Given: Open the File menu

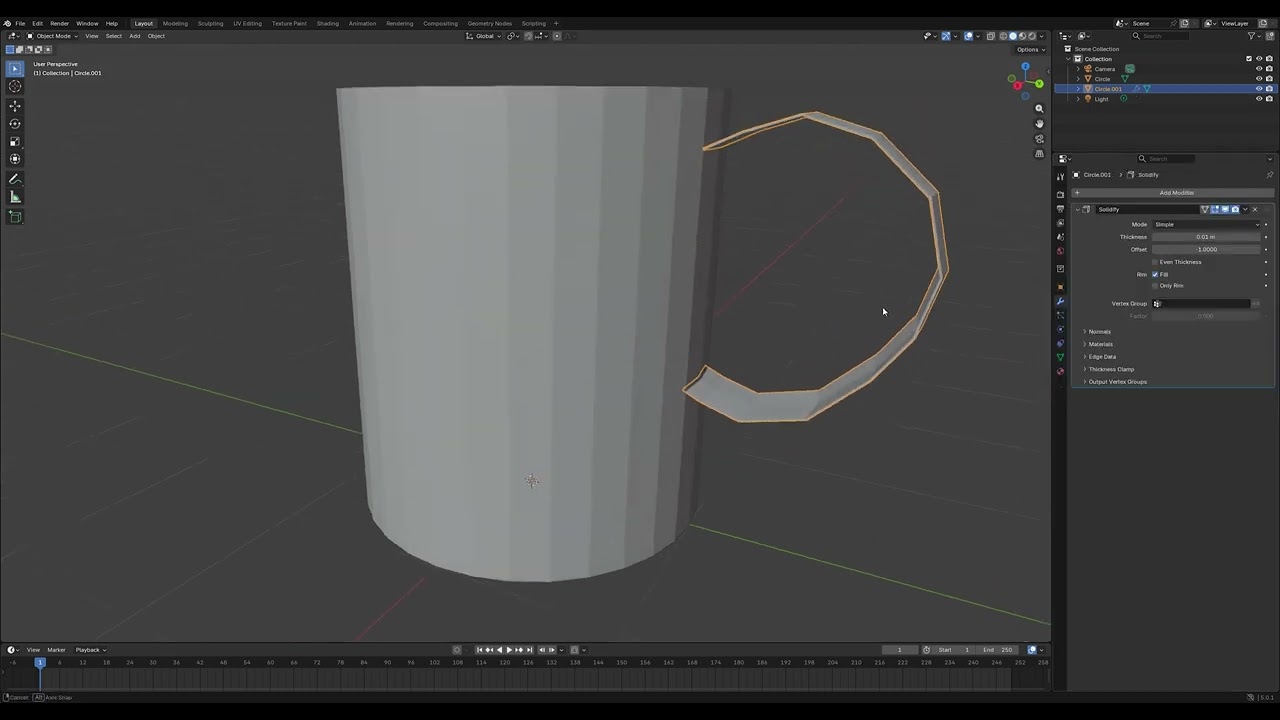Looking at the screenshot, I should click(x=20, y=23).
